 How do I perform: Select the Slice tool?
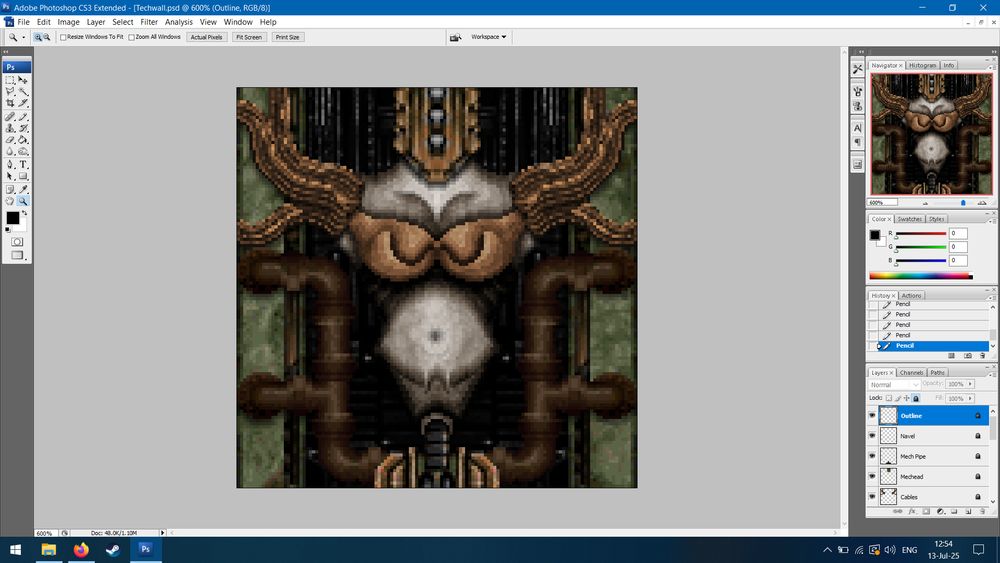(x=23, y=103)
